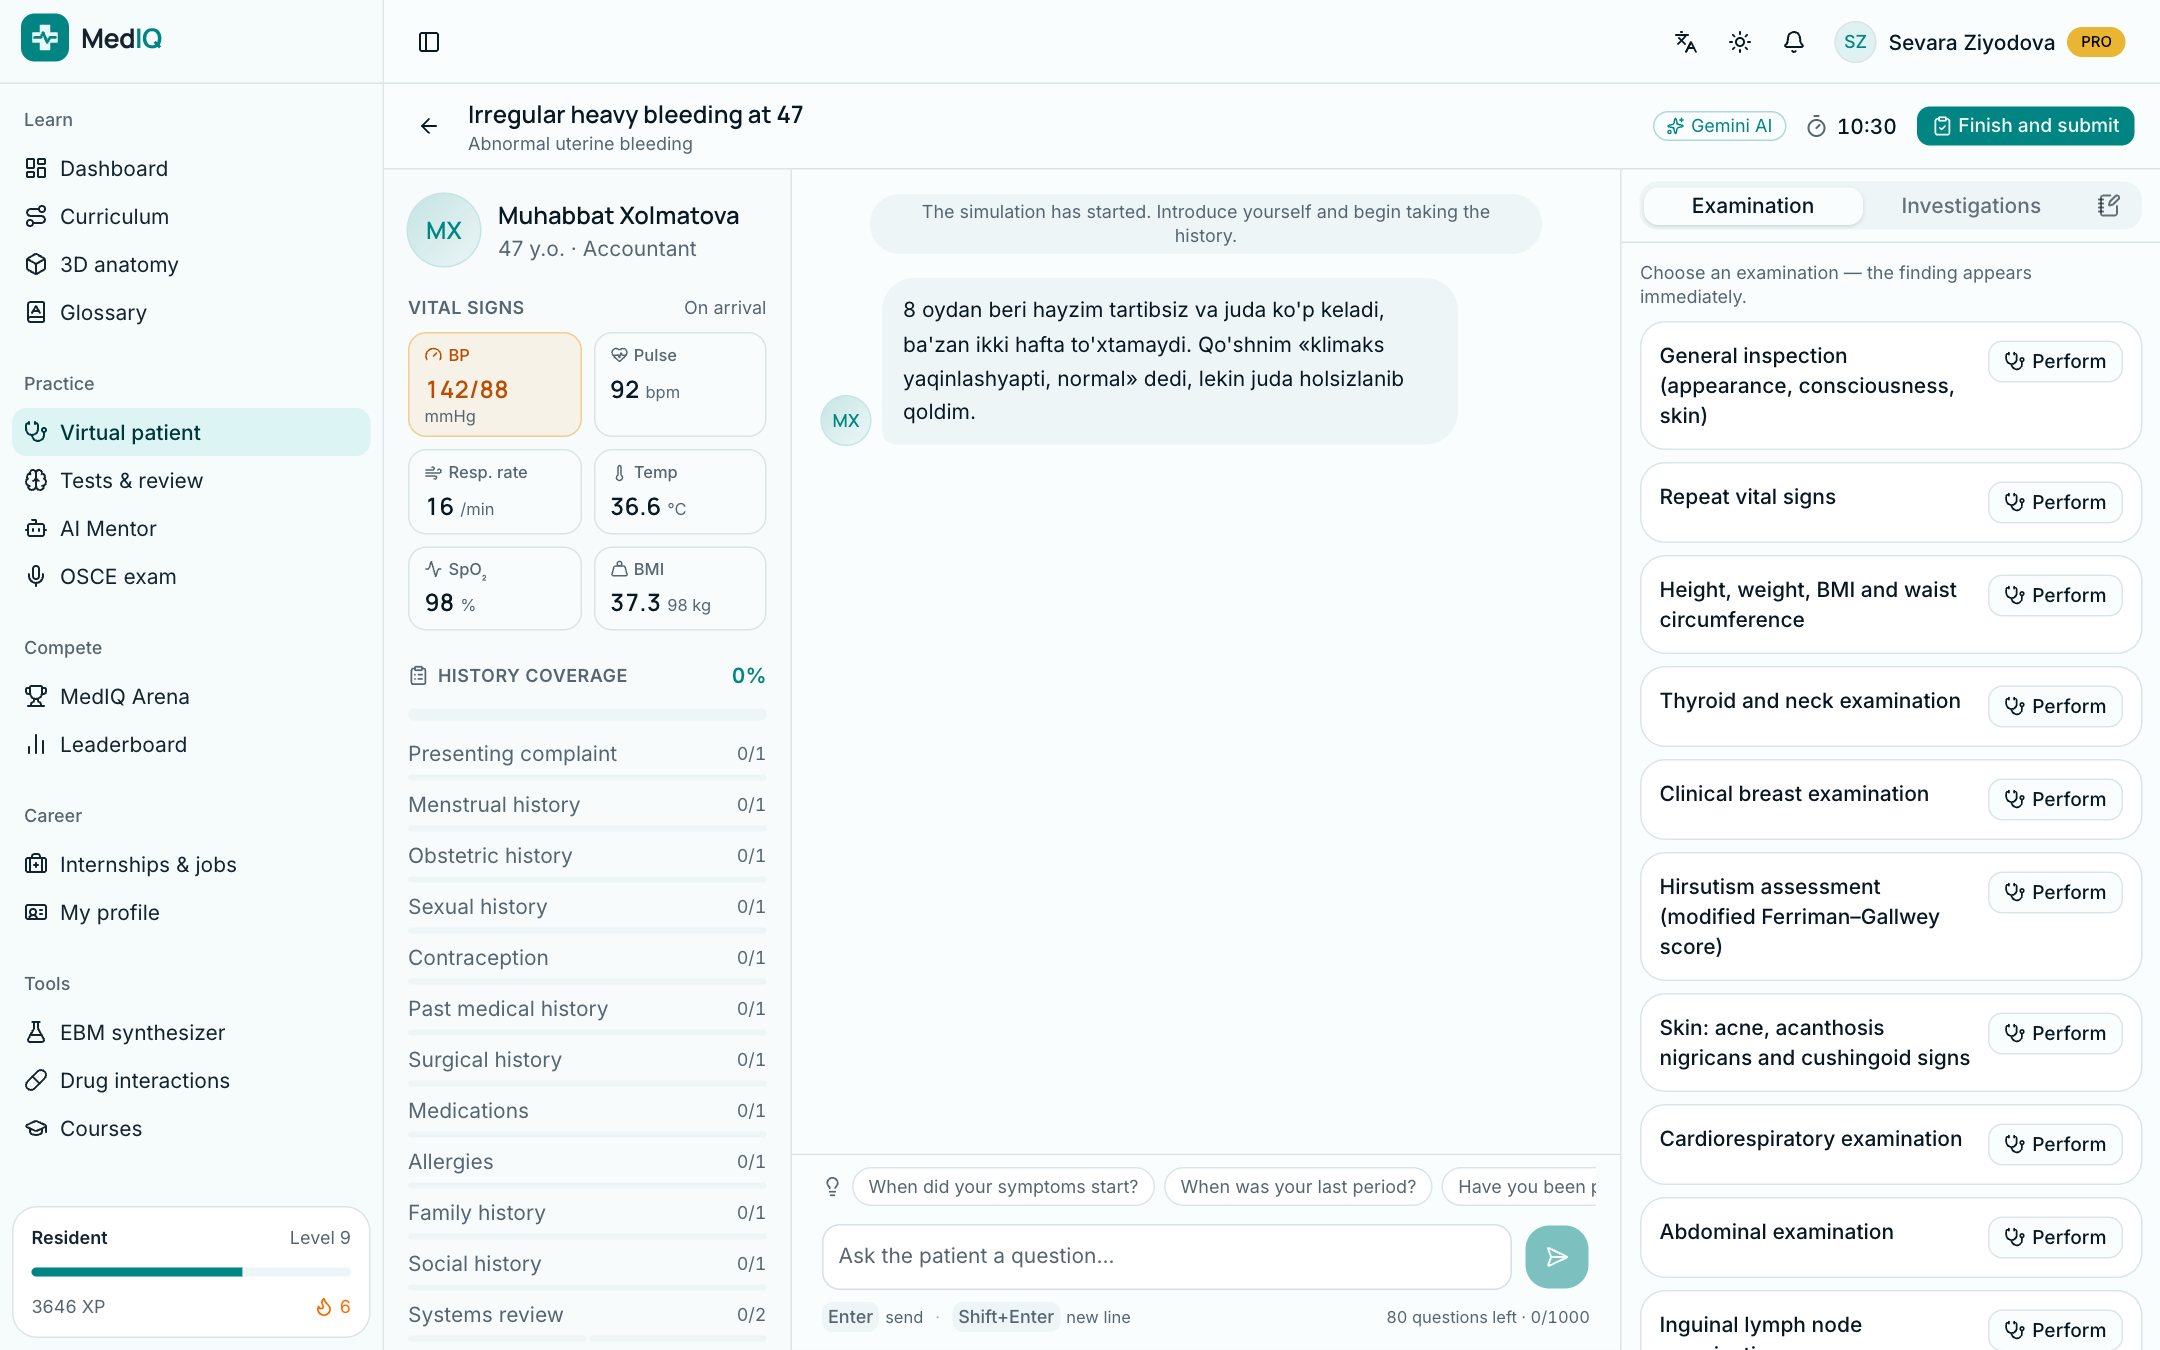2160x1350 pixels.
Task: Perform Abdominal examination
Action: (x=2055, y=1237)
